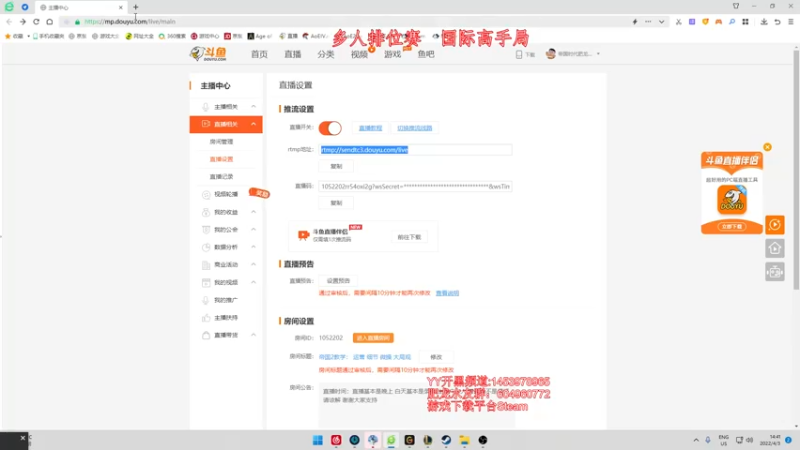The width and height of the screenshot is (800, 450).
Task: Open the 首页 home nav item
Action: [x=259, y=54]
